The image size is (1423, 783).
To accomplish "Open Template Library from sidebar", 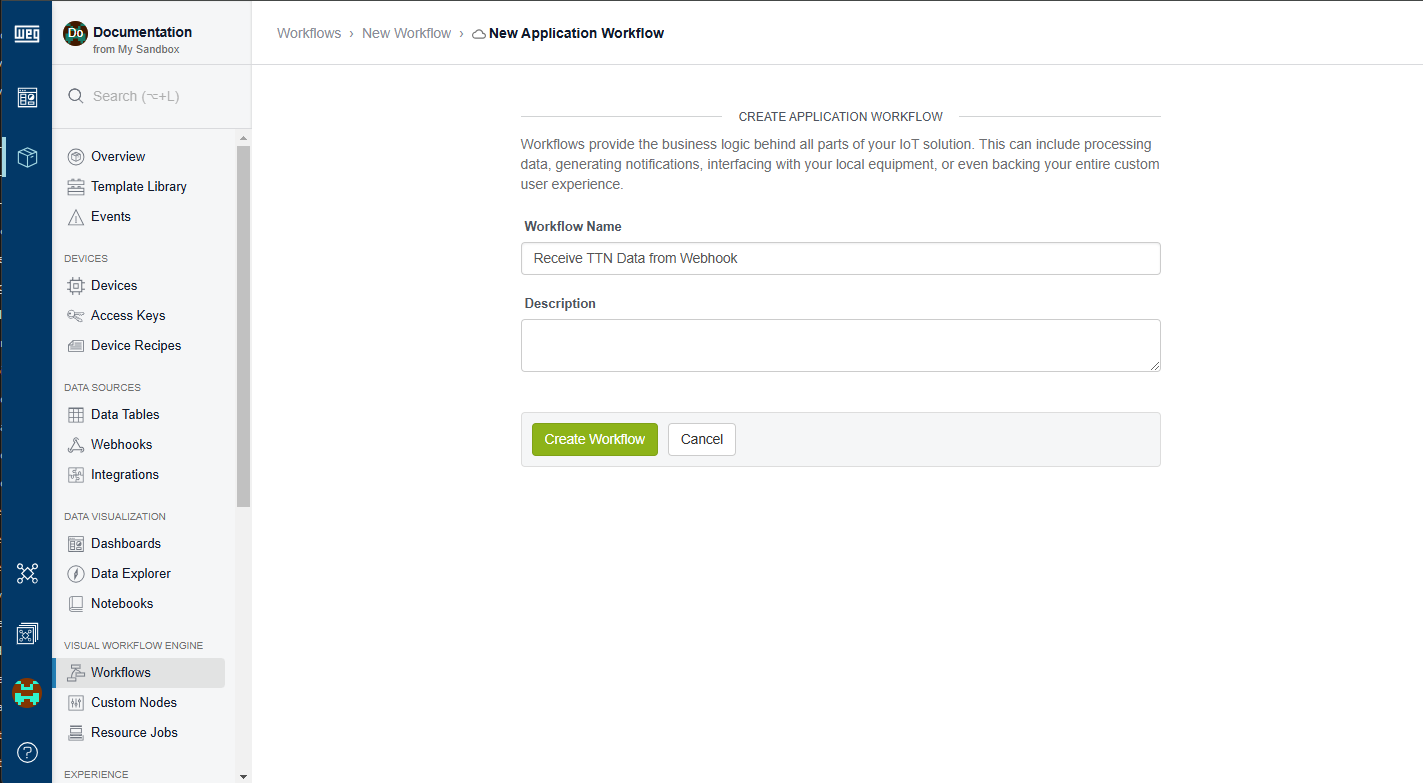I will pos(138,186).
